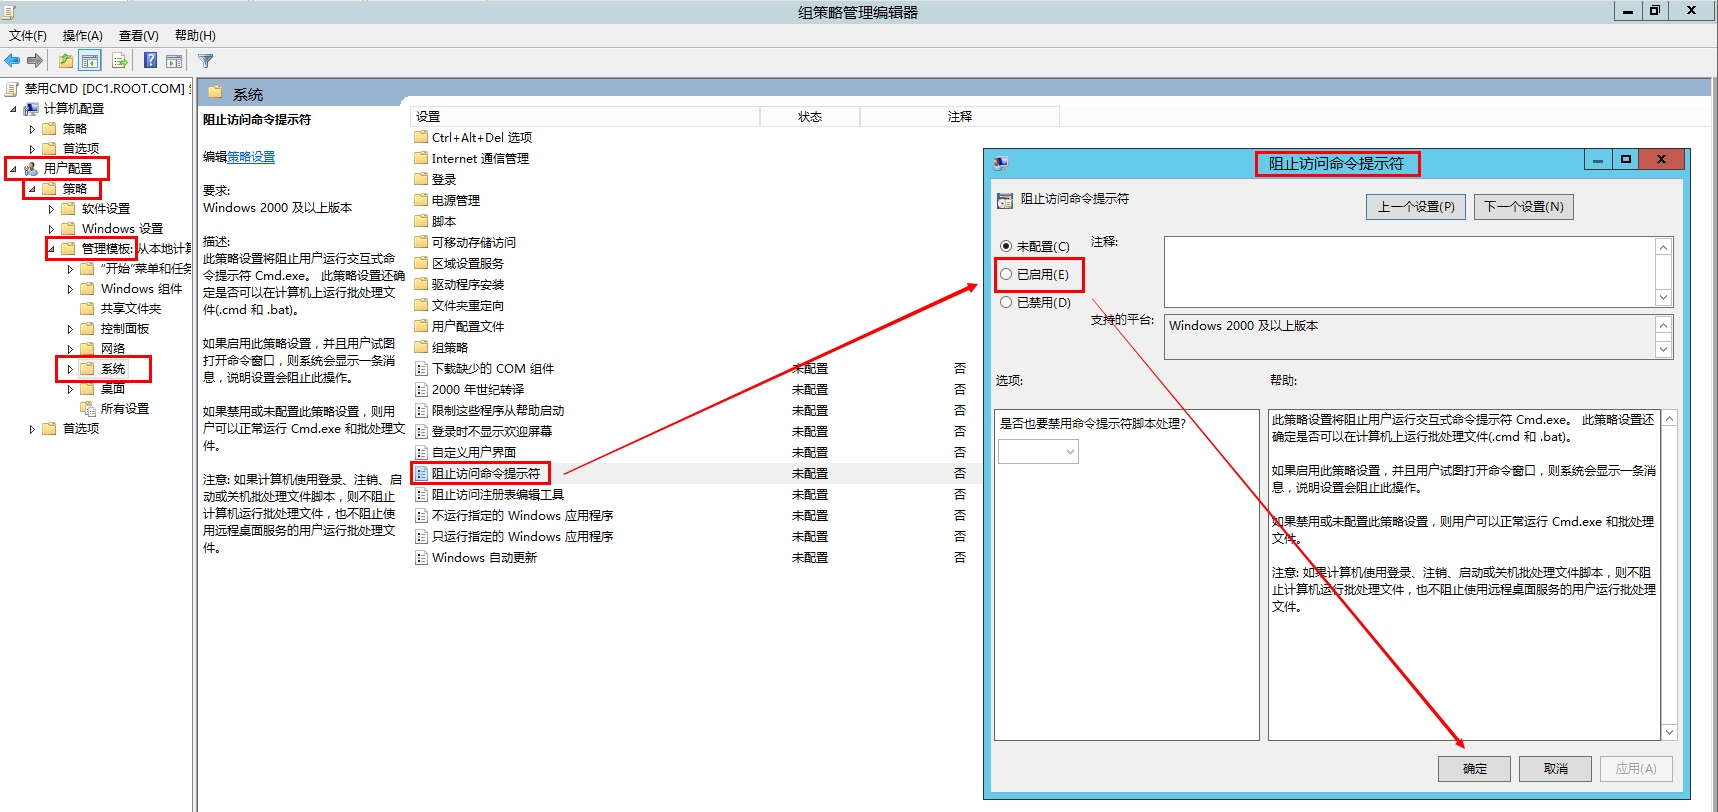This screenshot has height=812, width=1718.
Task: Open the 操作(A) menu
Action: coord(82,35)
